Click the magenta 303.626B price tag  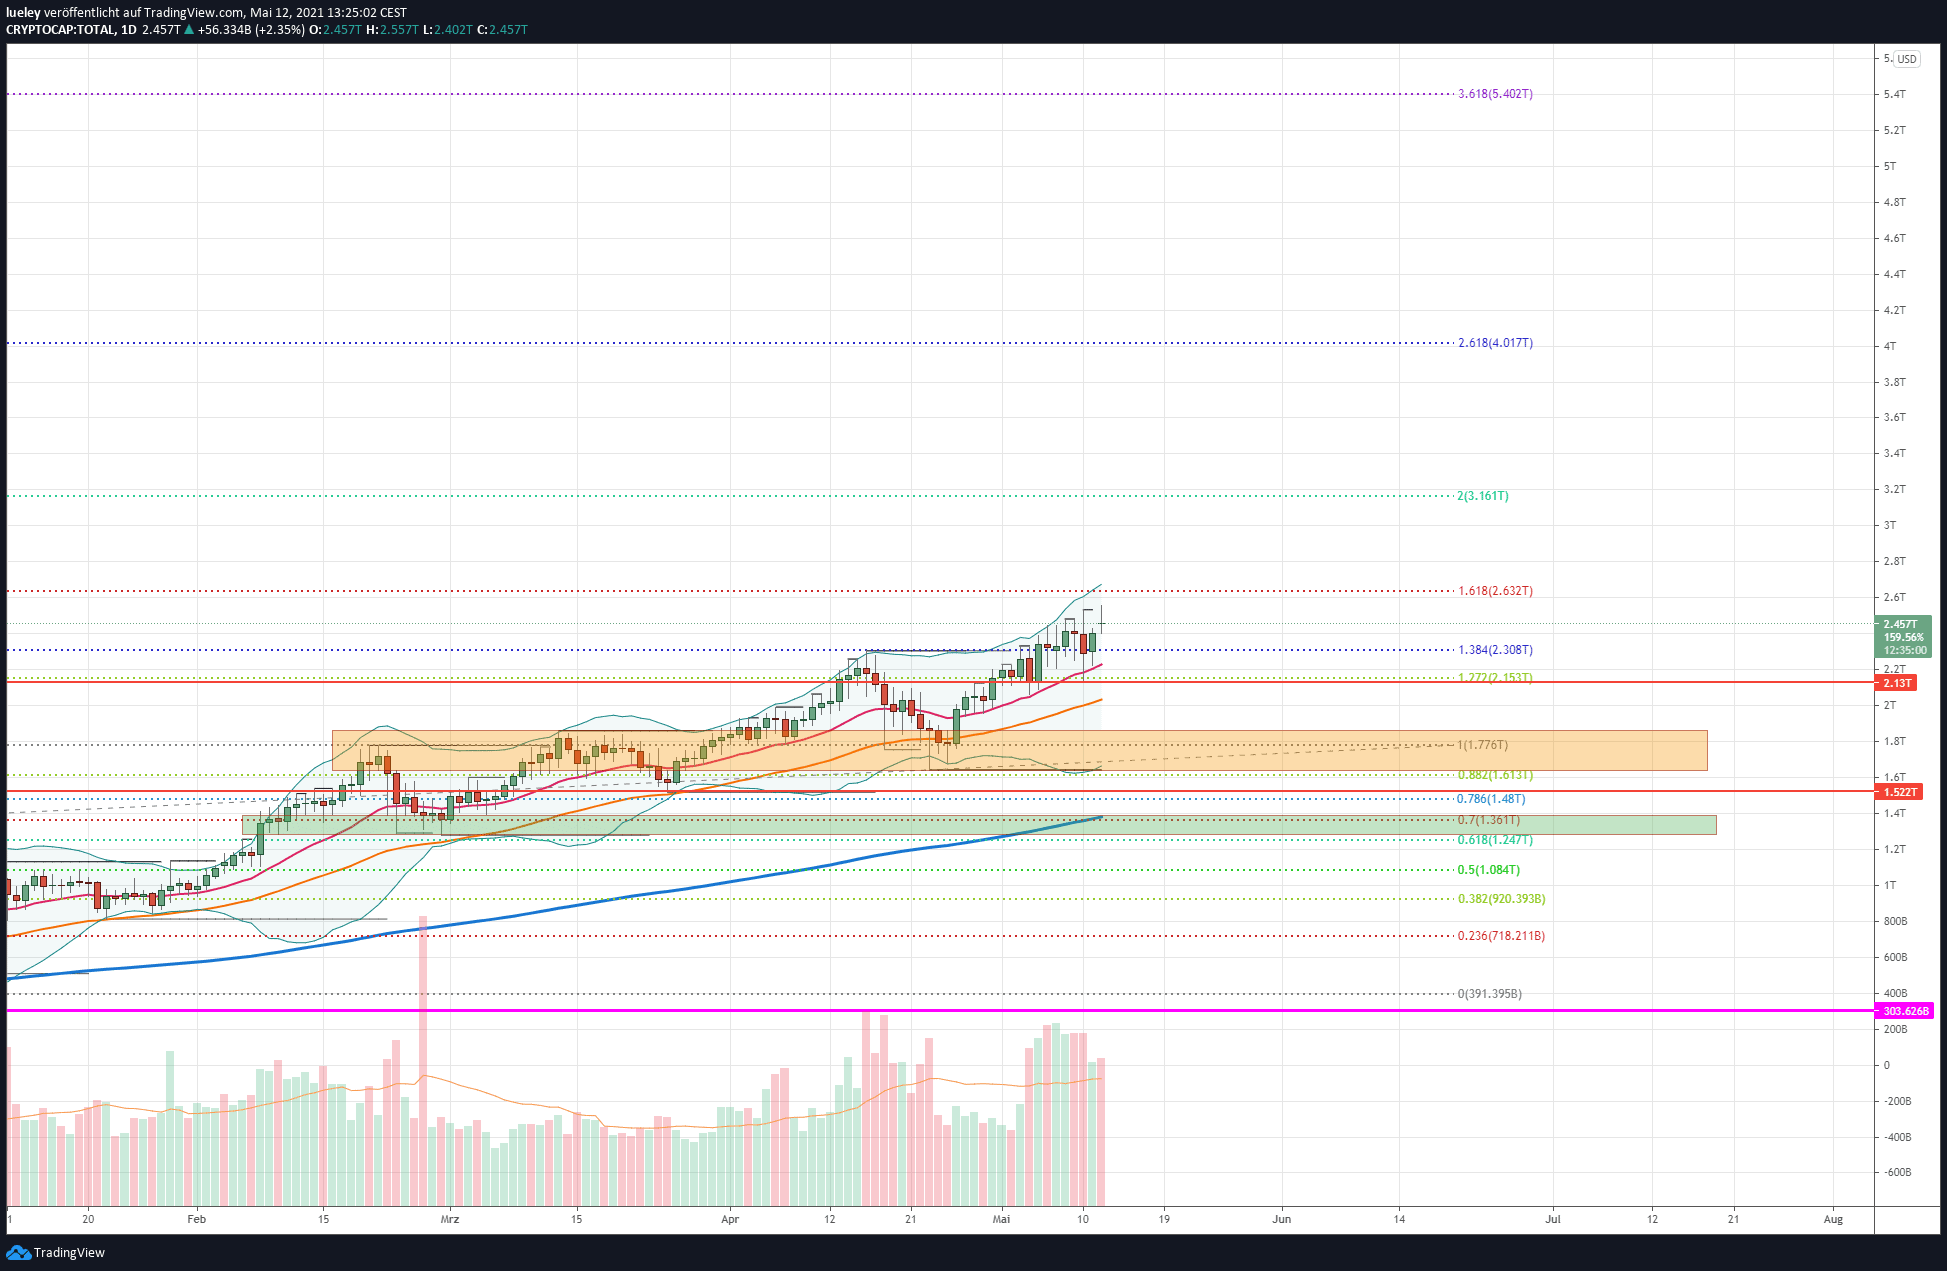coord(1905,1011)
